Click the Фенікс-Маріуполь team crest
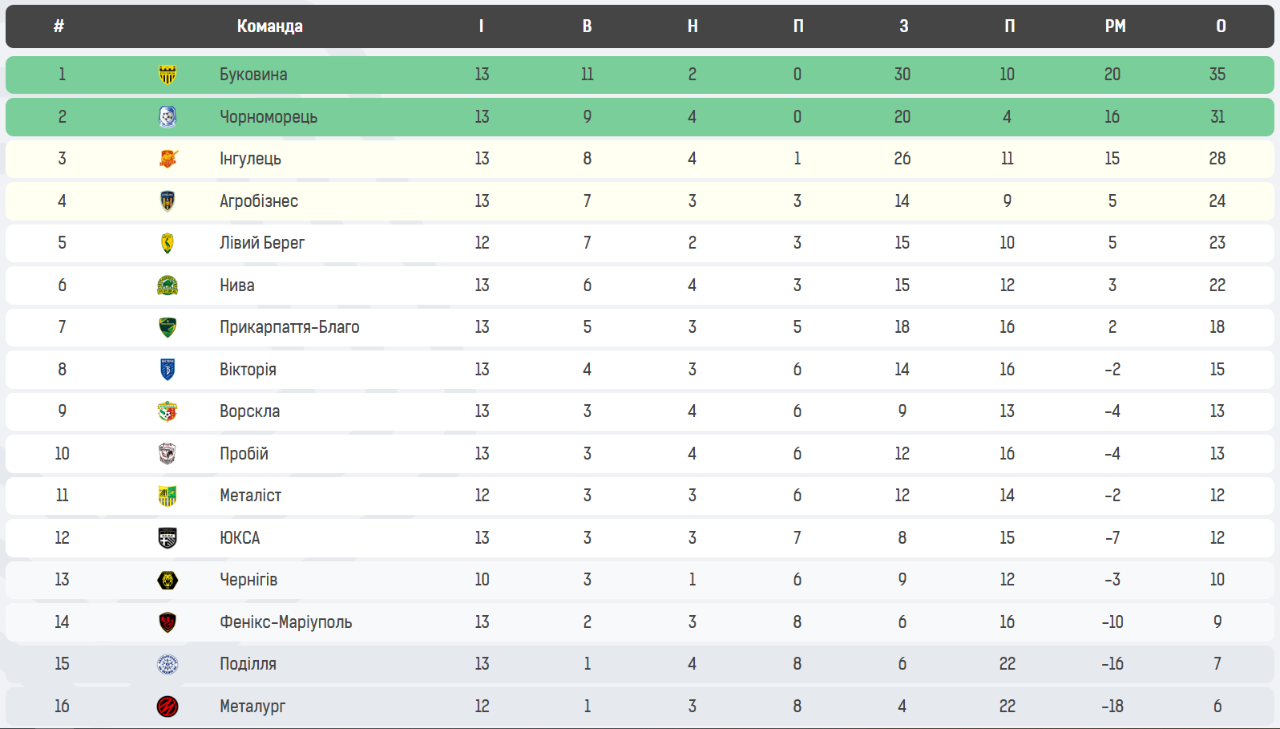The height and width of the screenshot is (729, 1280). pyautogui.click(x=168, y=622)
